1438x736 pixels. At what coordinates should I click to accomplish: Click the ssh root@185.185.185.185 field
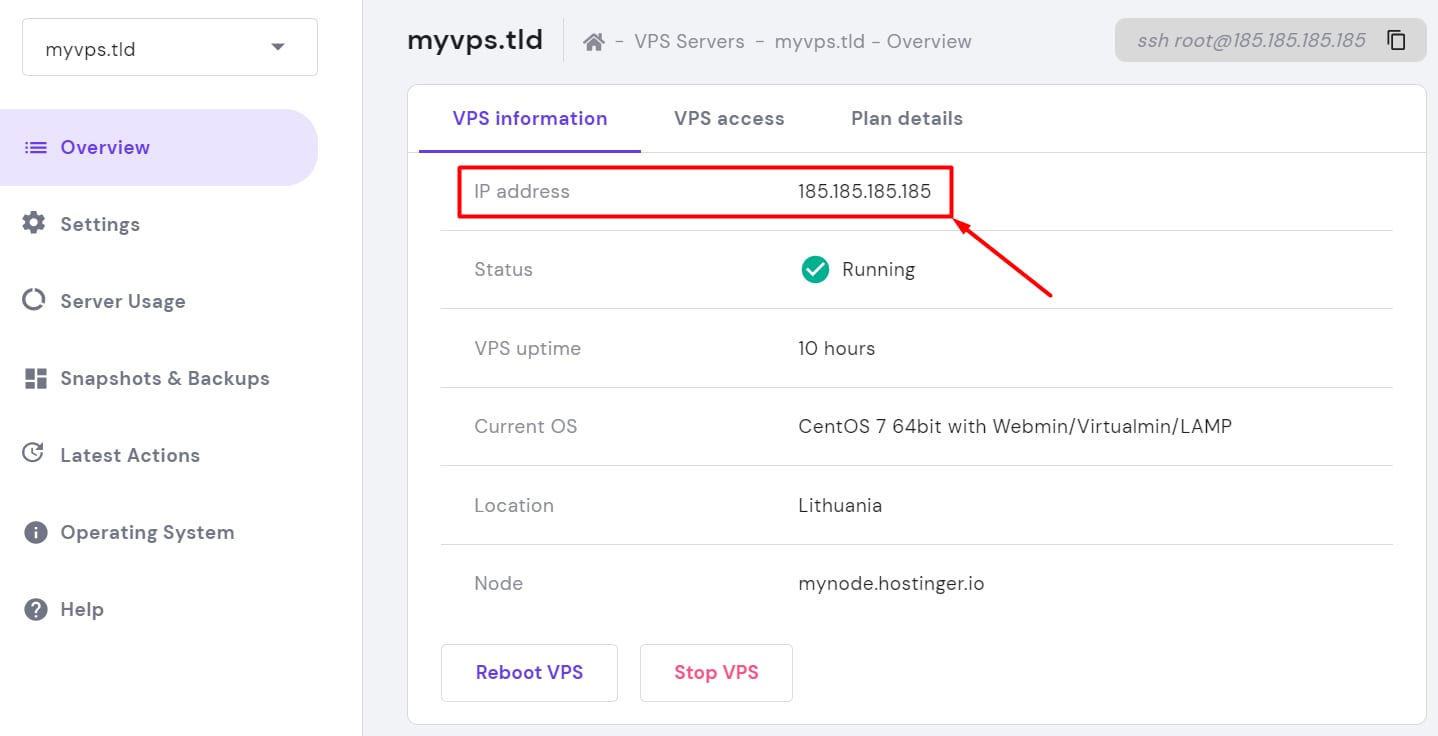(1250, 41)
